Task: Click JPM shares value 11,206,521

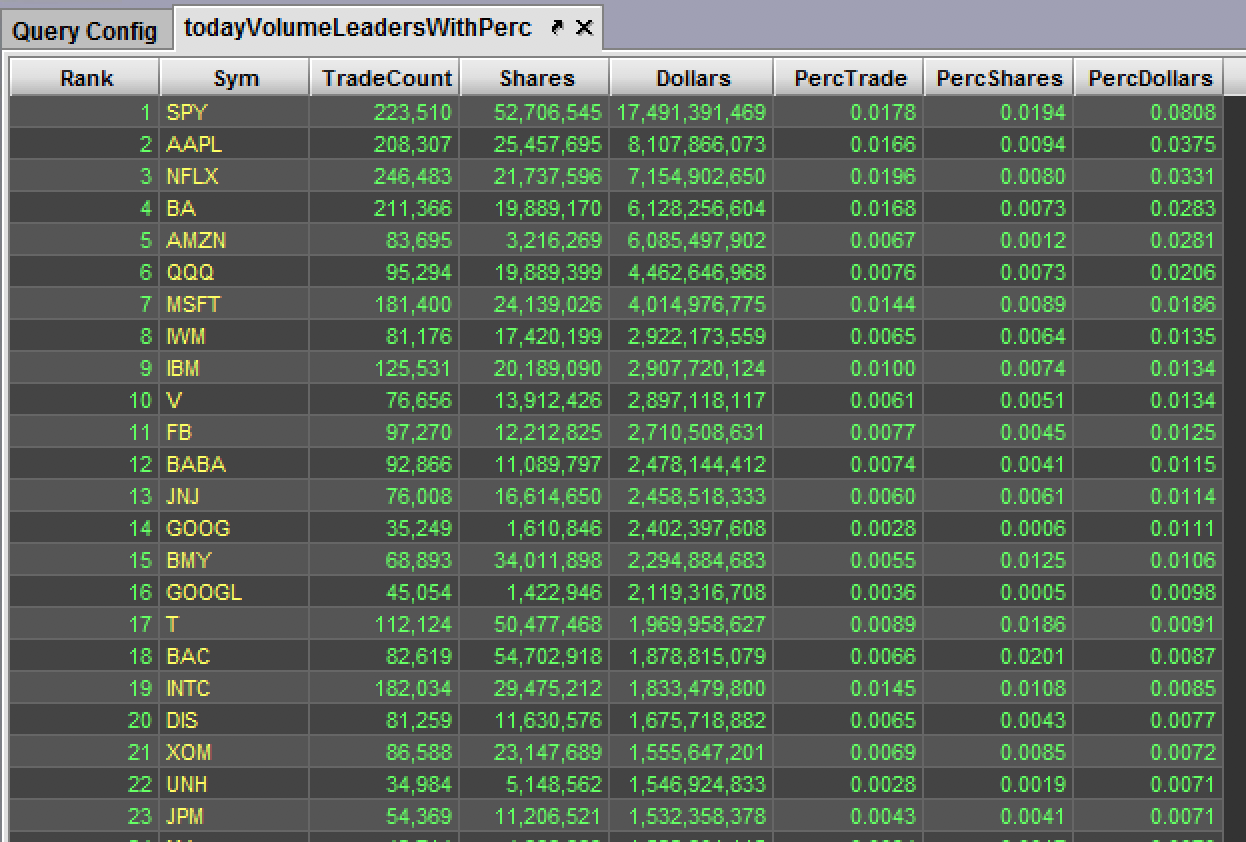Action: [535, 816]
